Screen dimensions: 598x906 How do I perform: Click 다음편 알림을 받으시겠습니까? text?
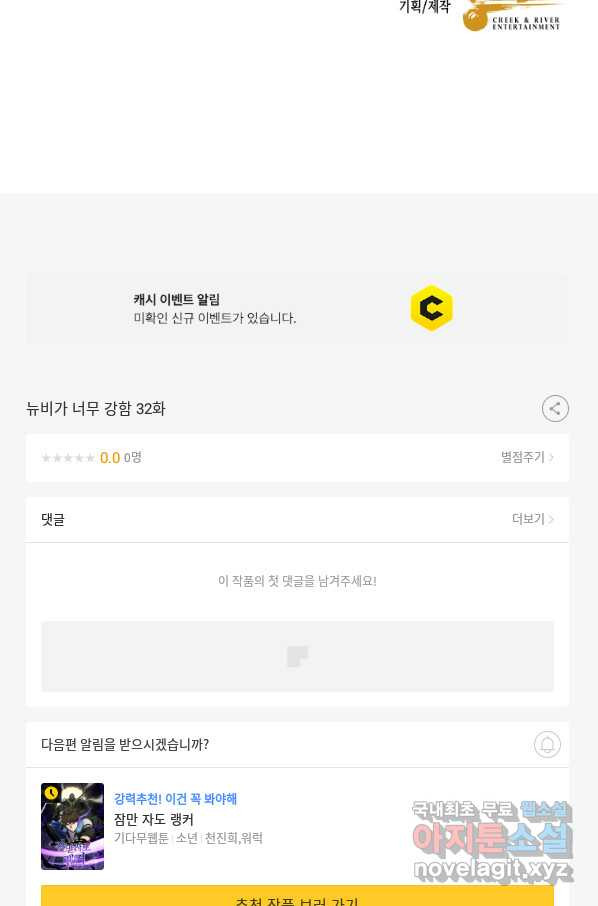coord(125,744)
